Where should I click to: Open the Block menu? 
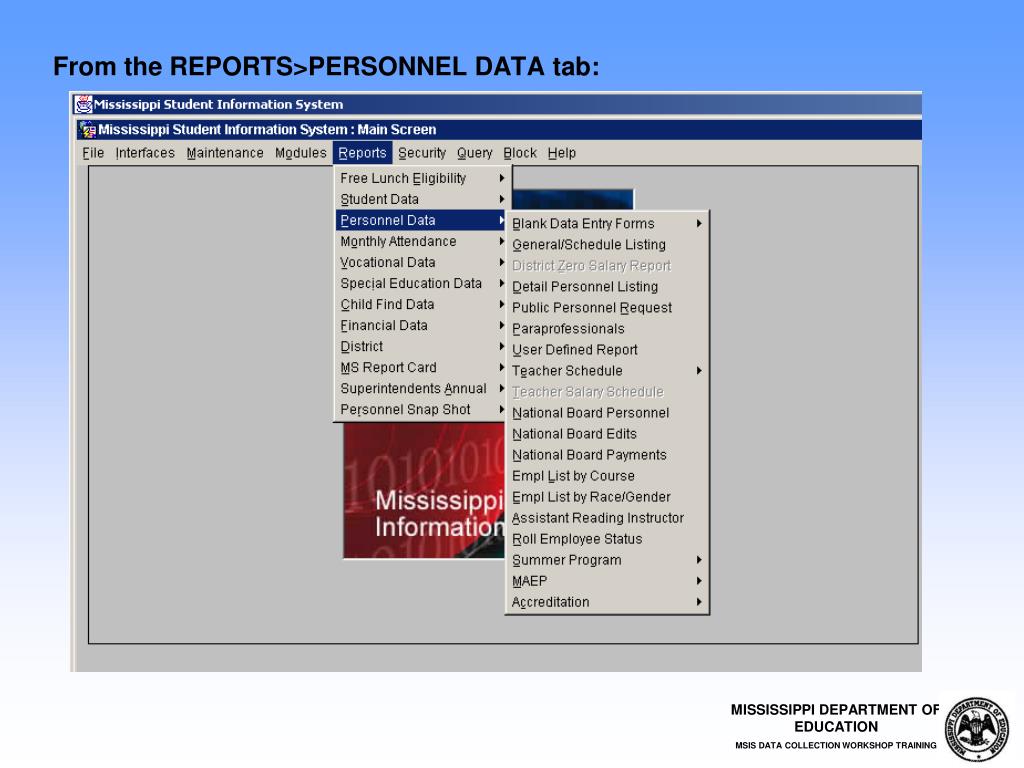pyautogui.click(x=520, y=153)
